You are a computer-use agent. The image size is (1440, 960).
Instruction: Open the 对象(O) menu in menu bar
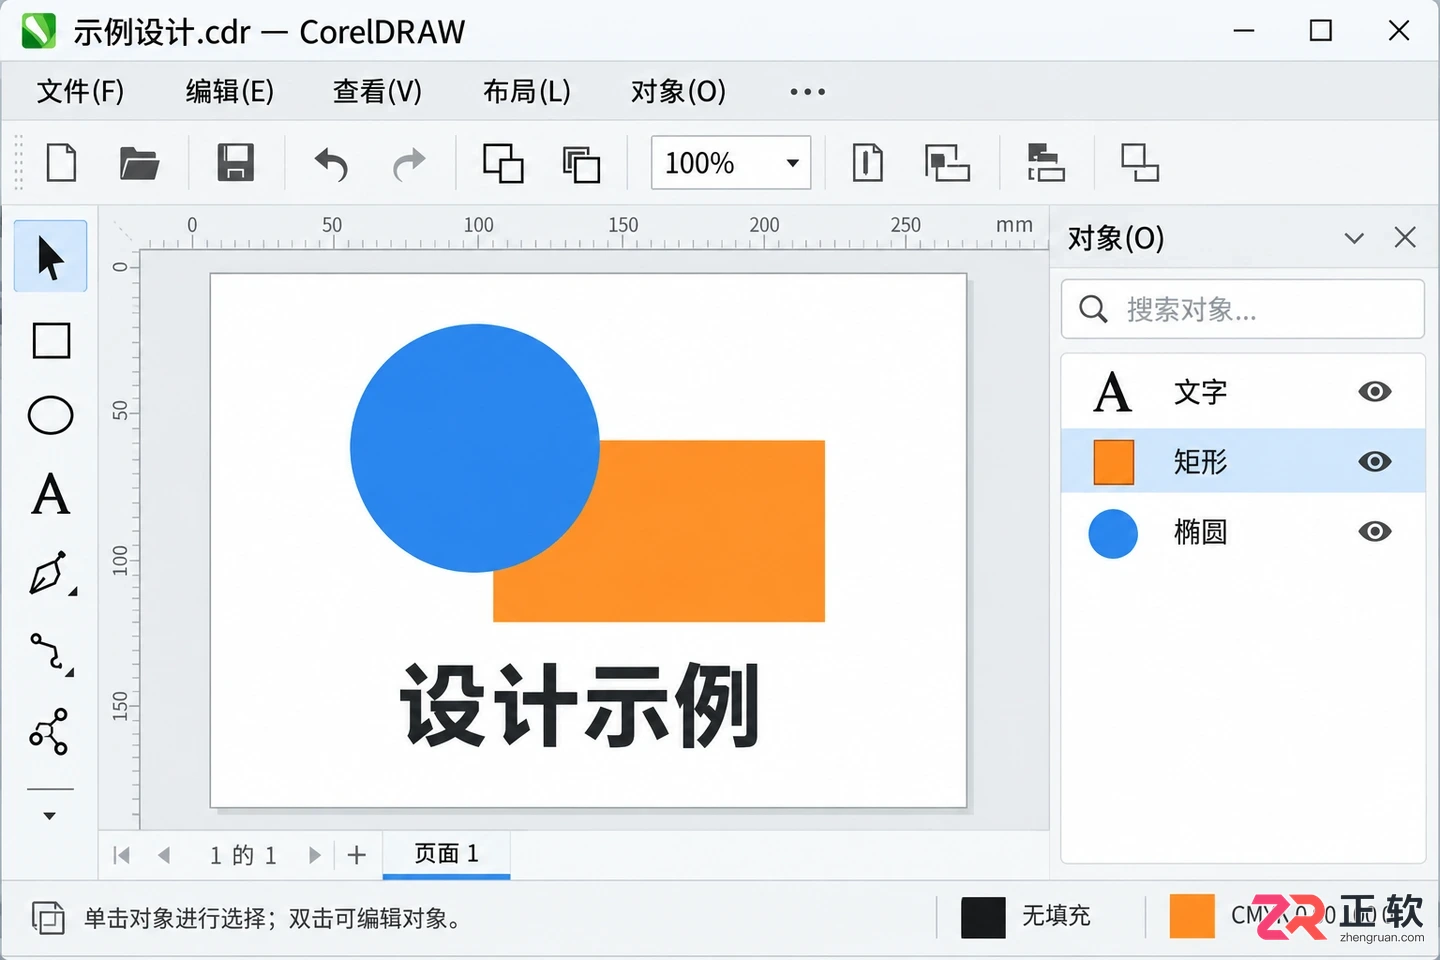pos(678,92)
